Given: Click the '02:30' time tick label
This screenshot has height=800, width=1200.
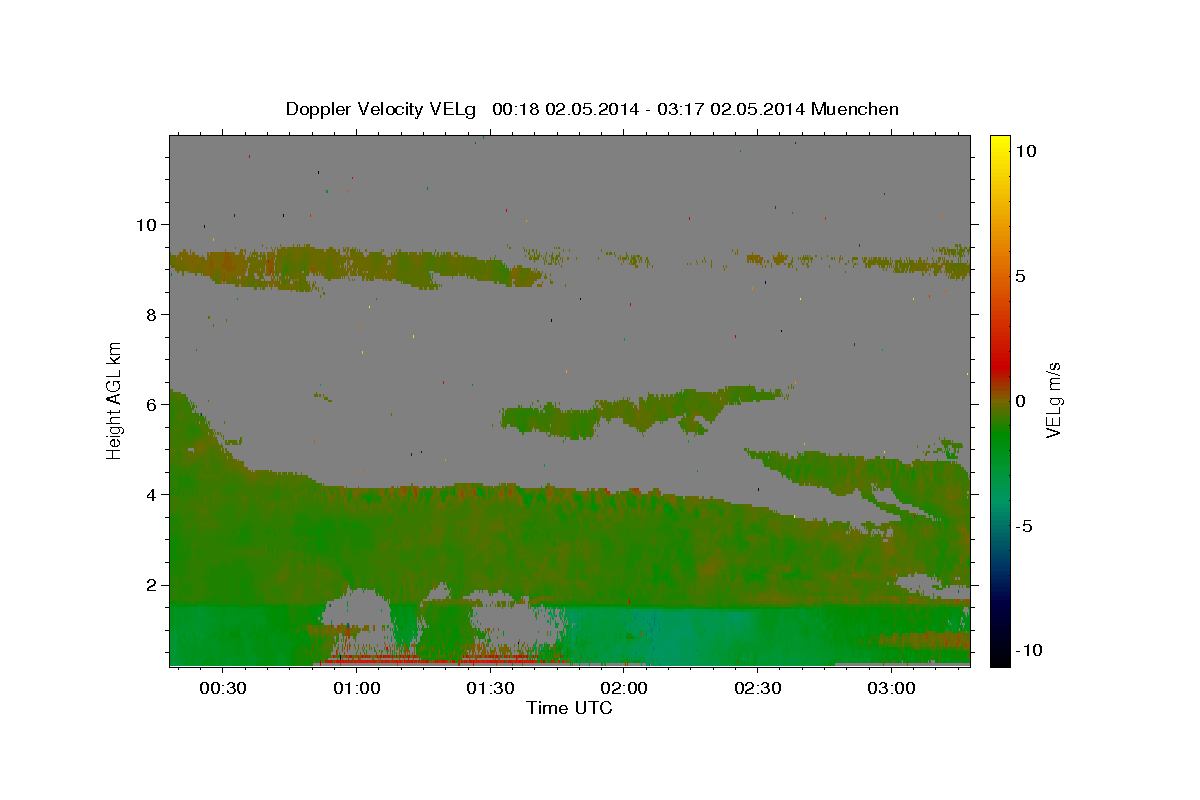Looking at the screenshot, I should [x=758, y=688].
